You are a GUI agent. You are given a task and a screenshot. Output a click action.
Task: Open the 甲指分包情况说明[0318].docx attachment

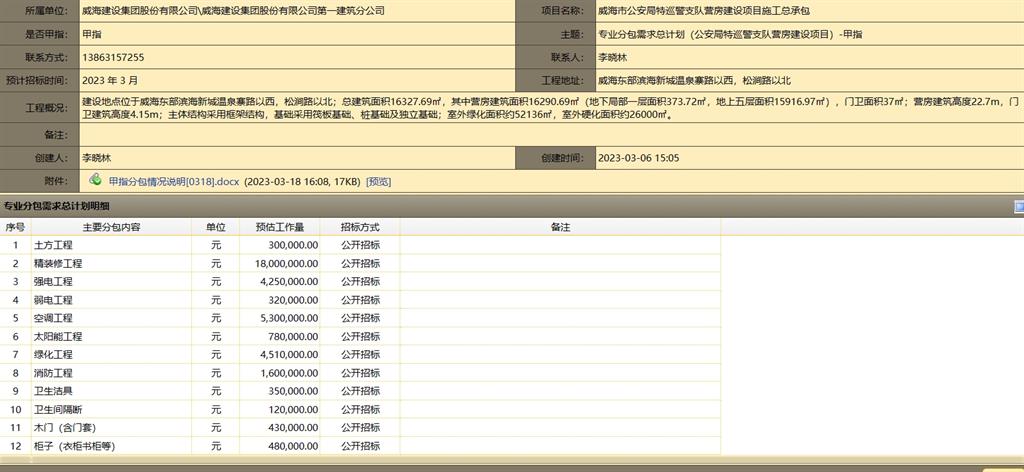(x=174, y=181)
